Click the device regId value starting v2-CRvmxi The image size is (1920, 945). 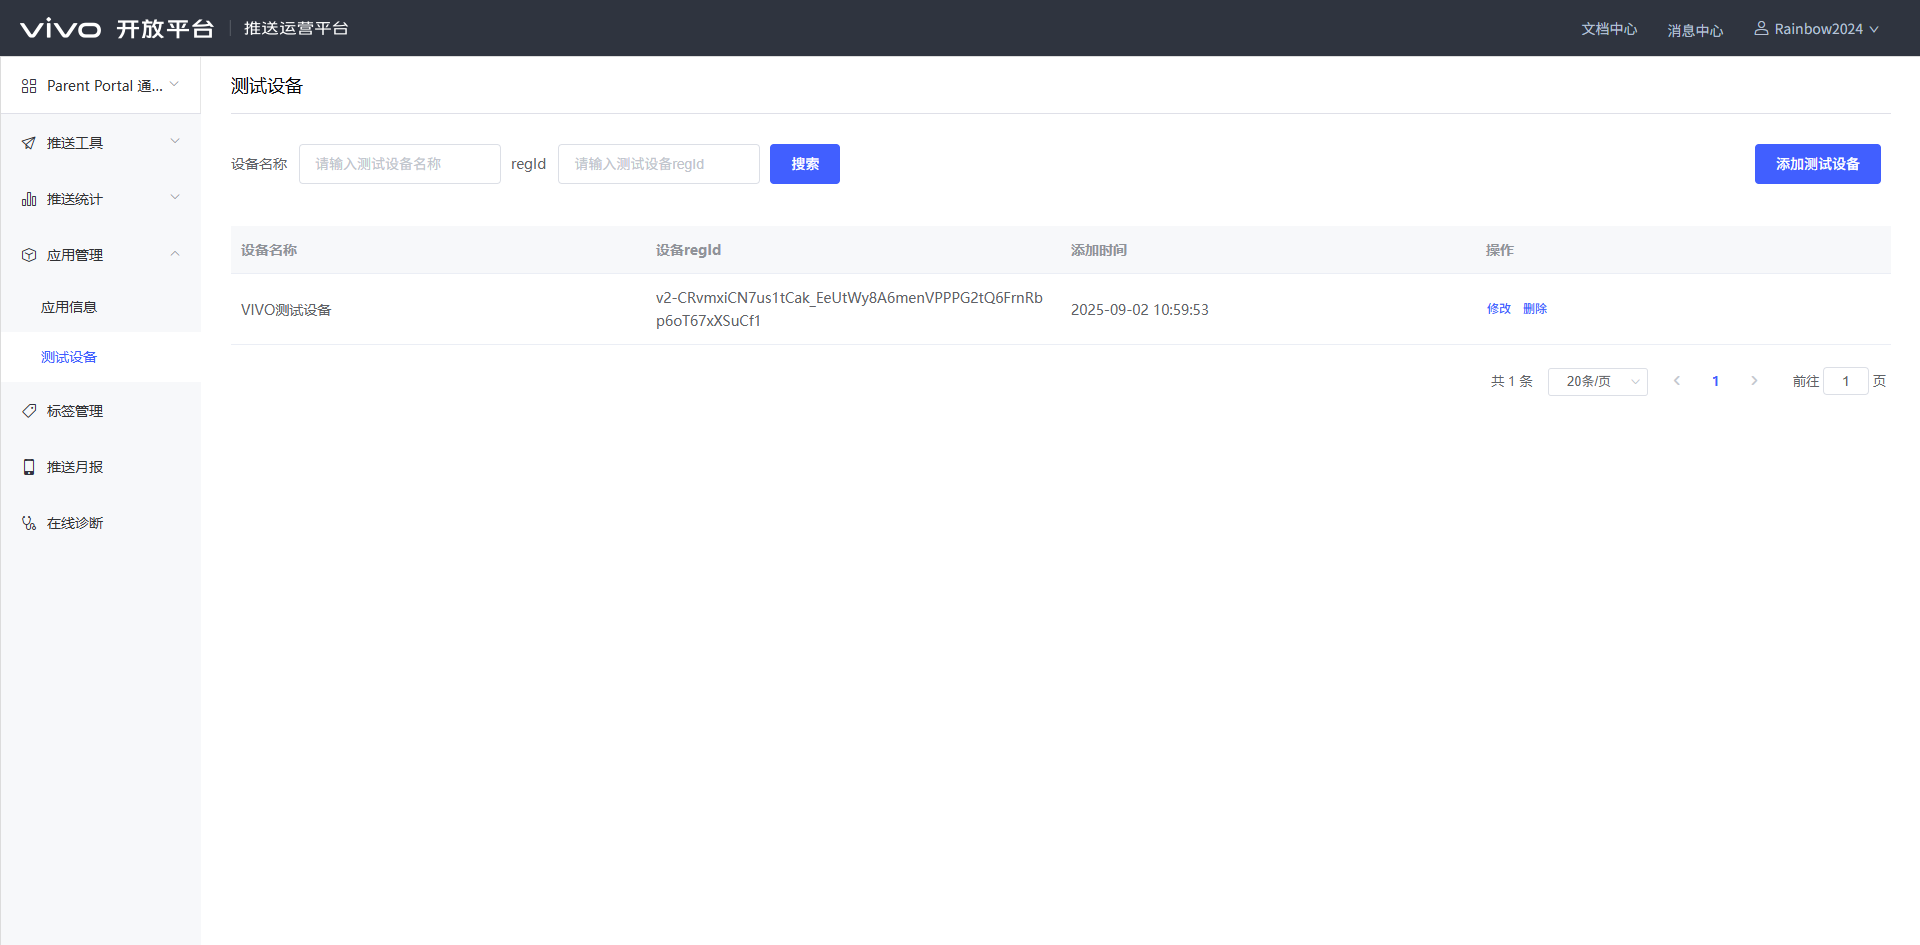coord(849,309)
